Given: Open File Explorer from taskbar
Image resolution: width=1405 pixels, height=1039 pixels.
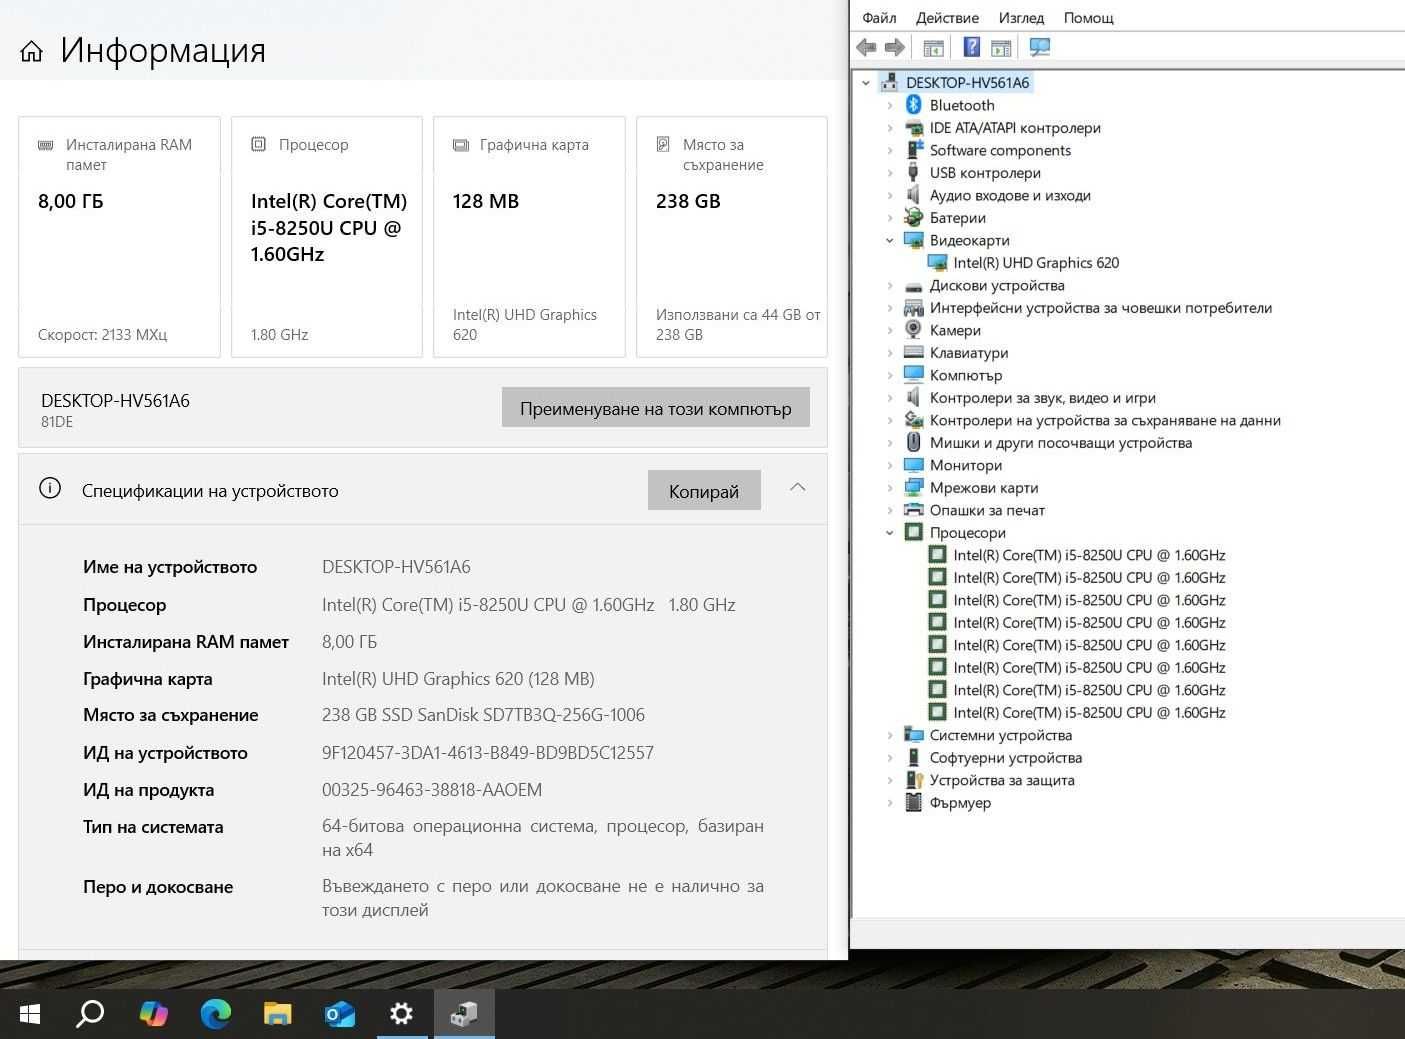Looking at the screenshot, I should (x=277, y=1014).
